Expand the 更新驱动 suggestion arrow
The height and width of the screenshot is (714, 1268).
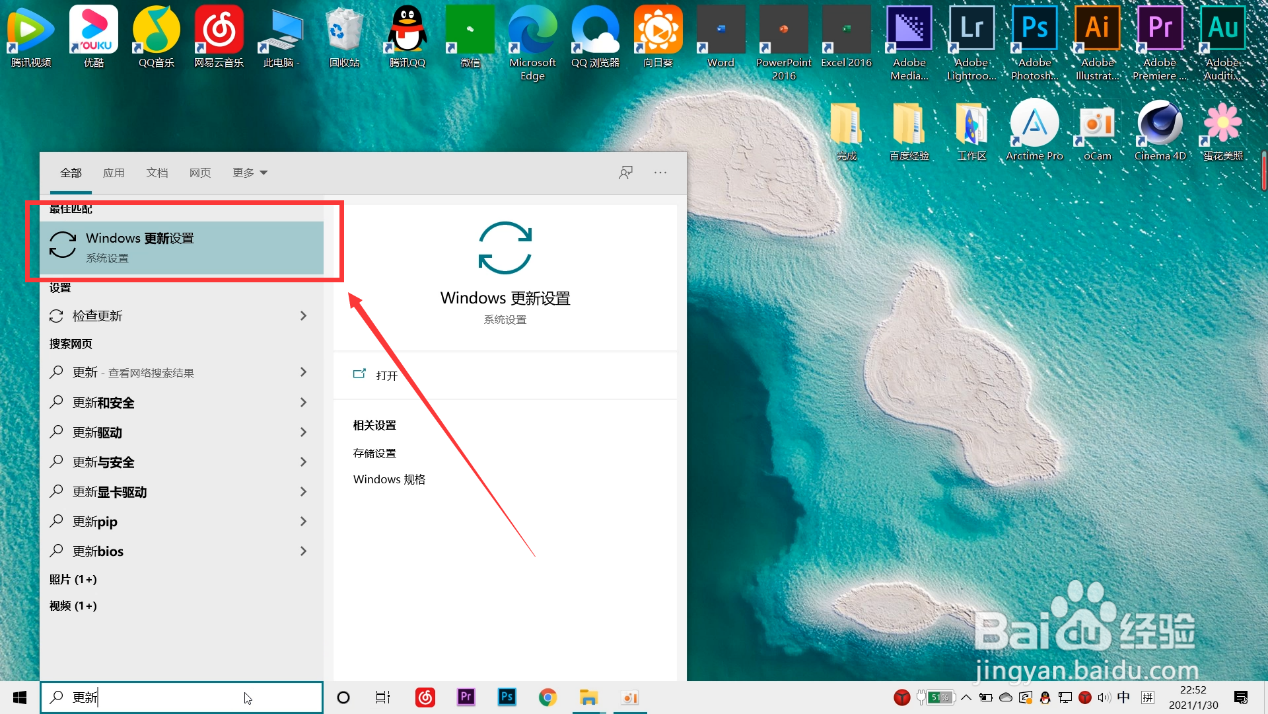coord(303,432)
